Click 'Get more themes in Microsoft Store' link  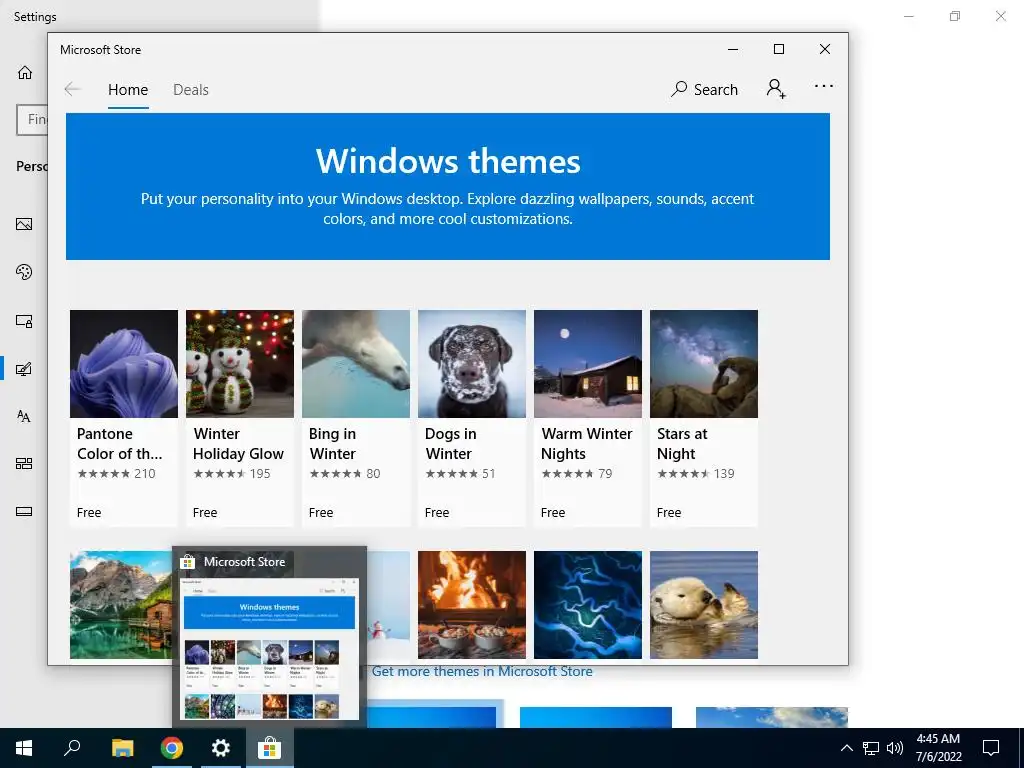[482, 671]
